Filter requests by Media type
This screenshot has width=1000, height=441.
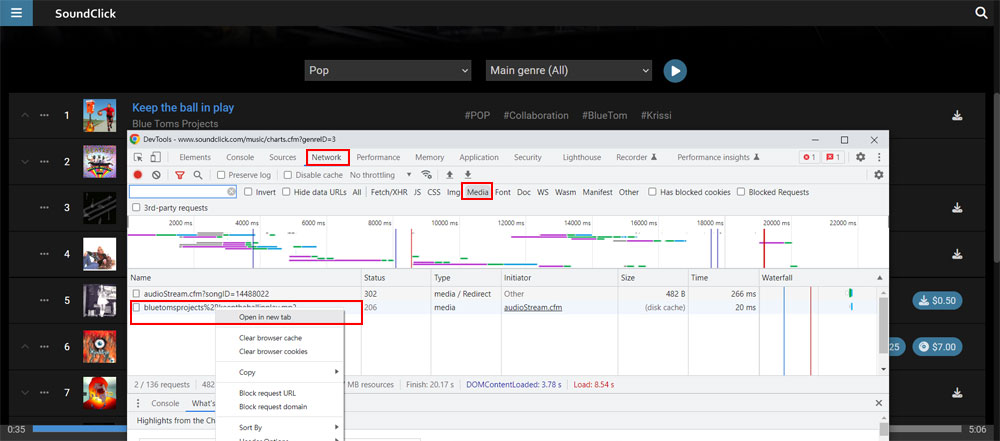[x=478, y=192]
